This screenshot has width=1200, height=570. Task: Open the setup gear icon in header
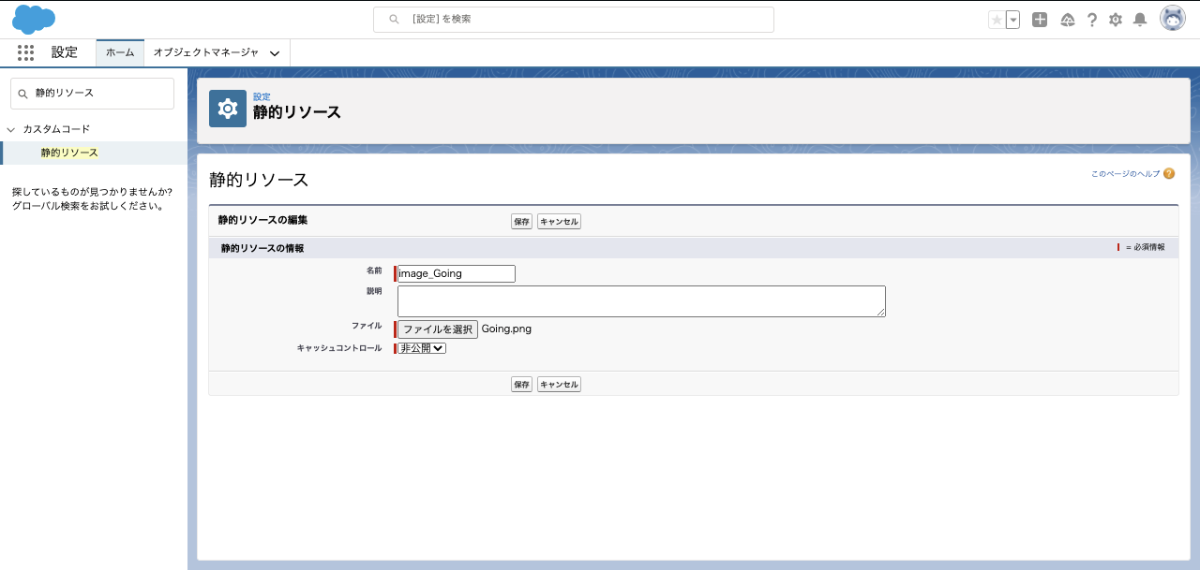pyautogui.click(x=1116, y=19)
